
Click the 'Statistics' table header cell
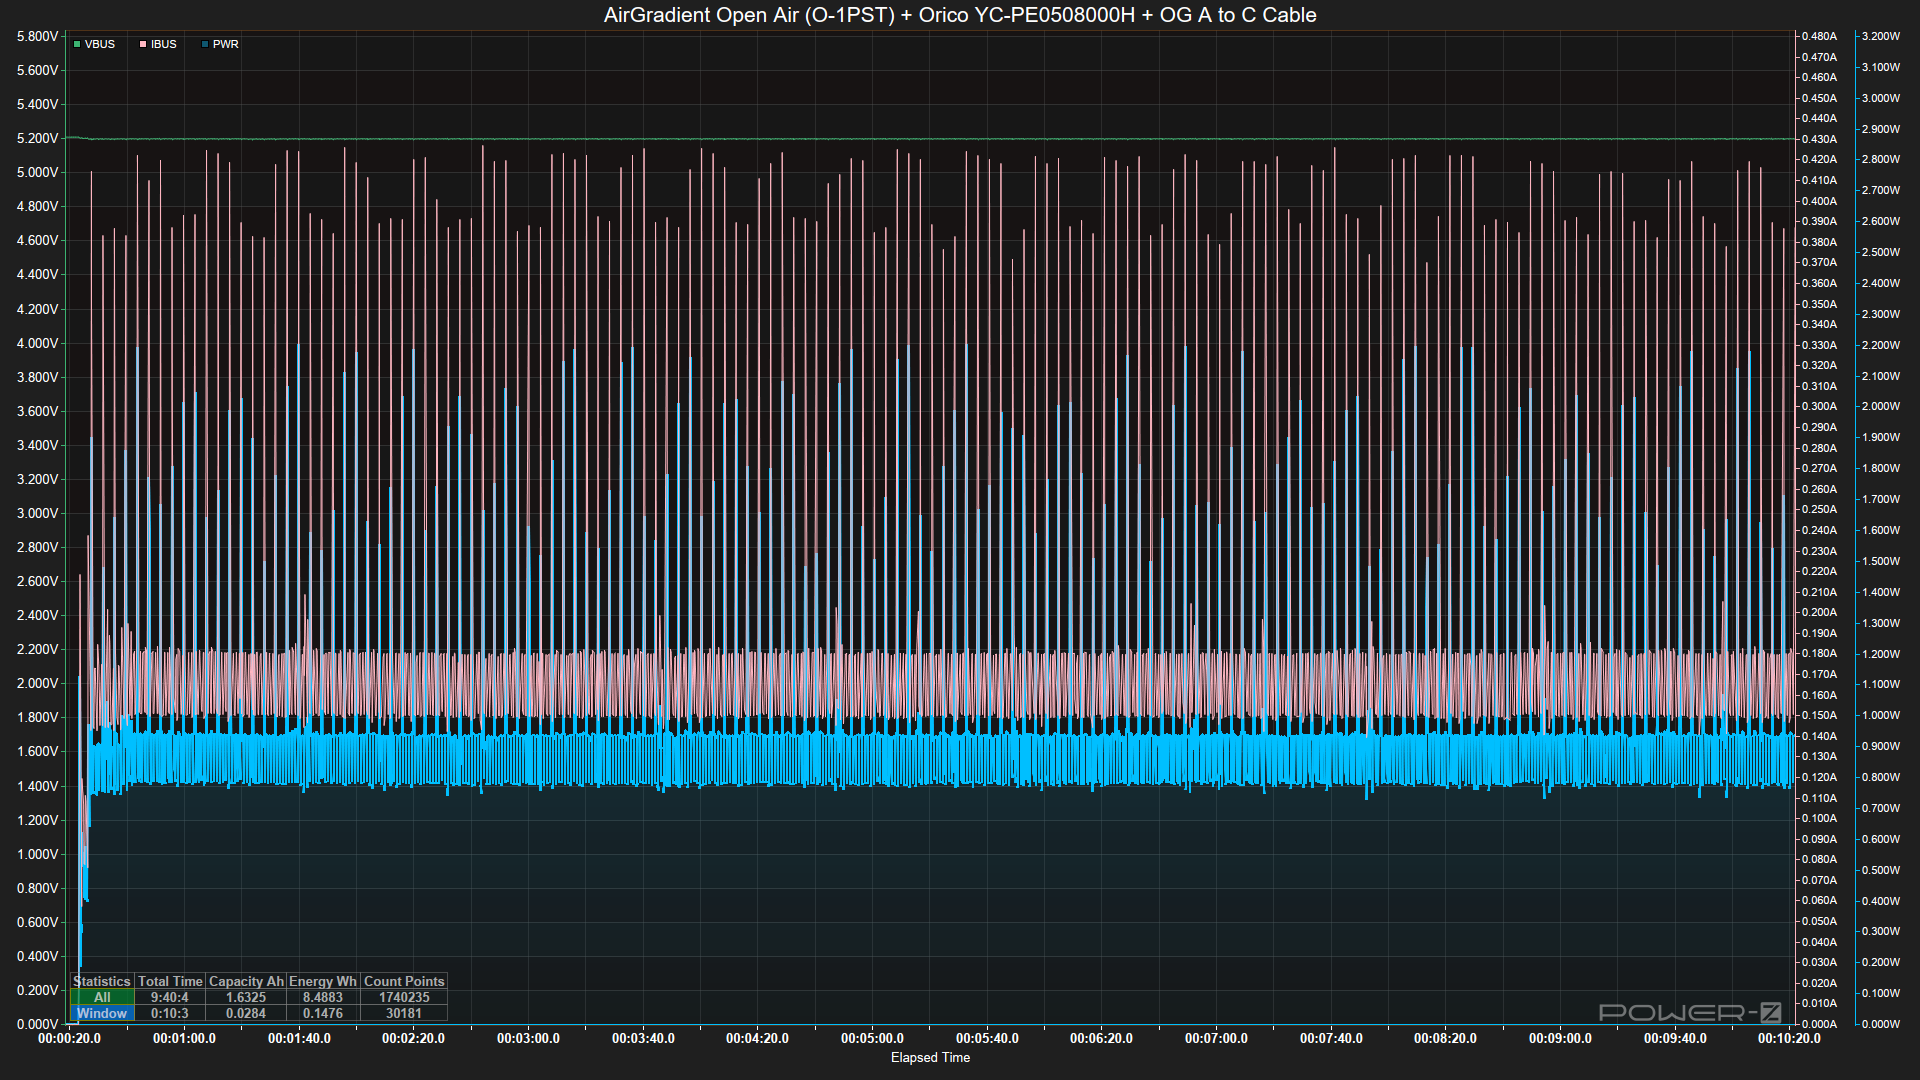pyautogui.click(x=102, y=981)
